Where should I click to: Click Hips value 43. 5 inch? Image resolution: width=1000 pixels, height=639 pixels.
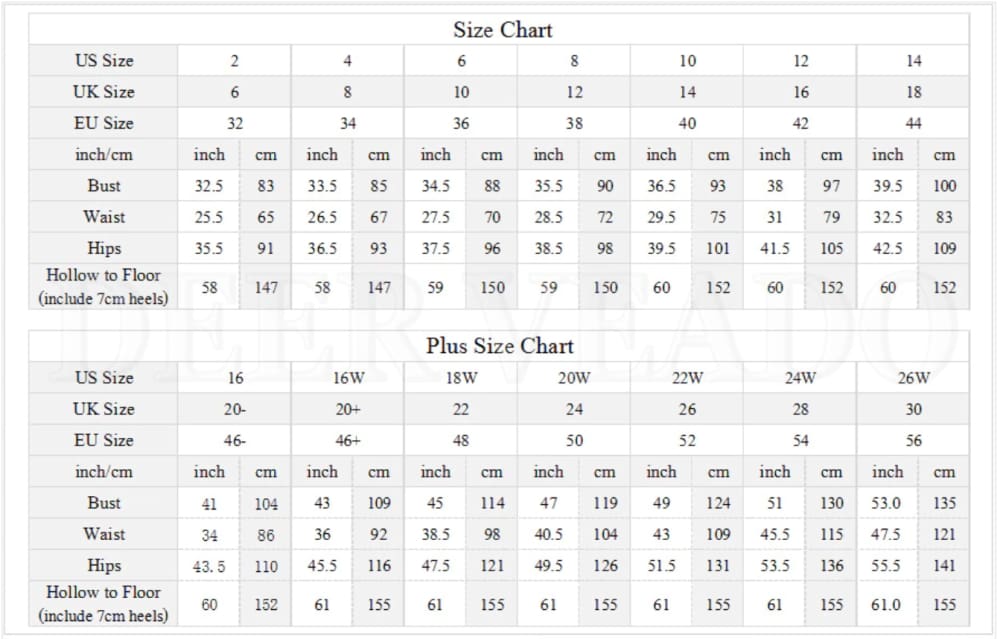tap(209, 566)
